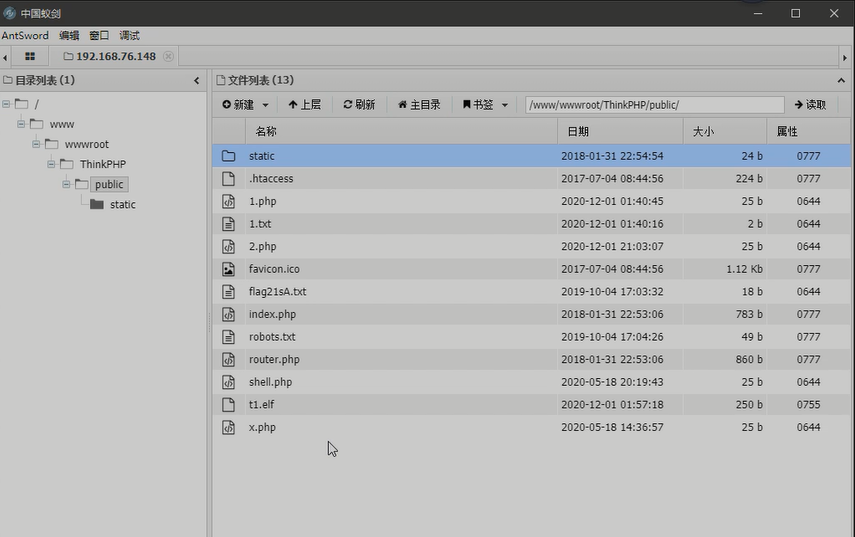The width and height of the screenshot is (855, 537).
Task: Click the x.php code file icon
Action: click(x=228, y=427)
